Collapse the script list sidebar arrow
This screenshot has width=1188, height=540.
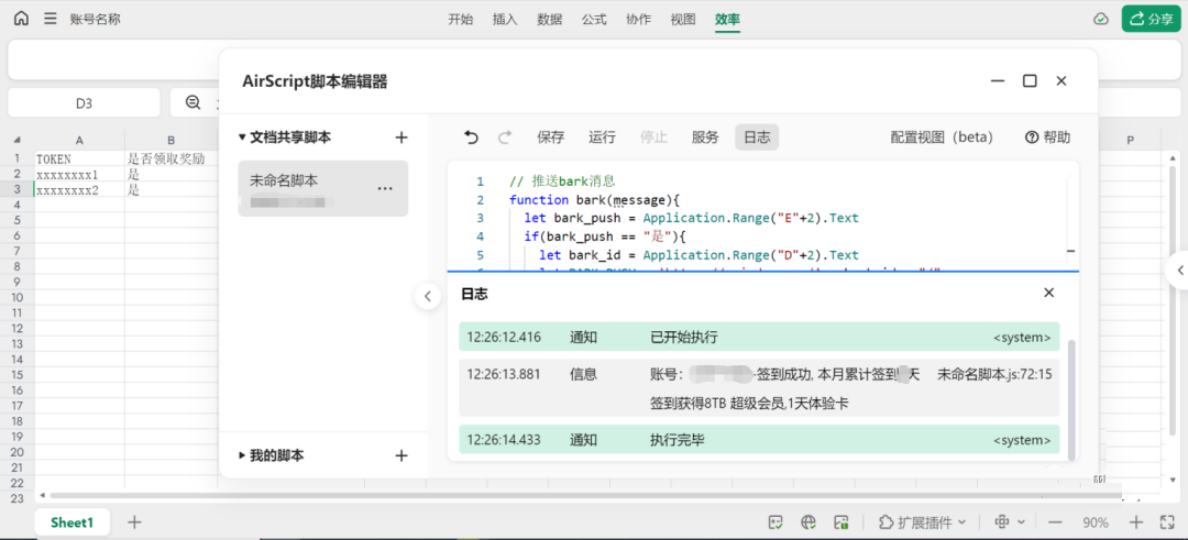[x=427, y=296]
